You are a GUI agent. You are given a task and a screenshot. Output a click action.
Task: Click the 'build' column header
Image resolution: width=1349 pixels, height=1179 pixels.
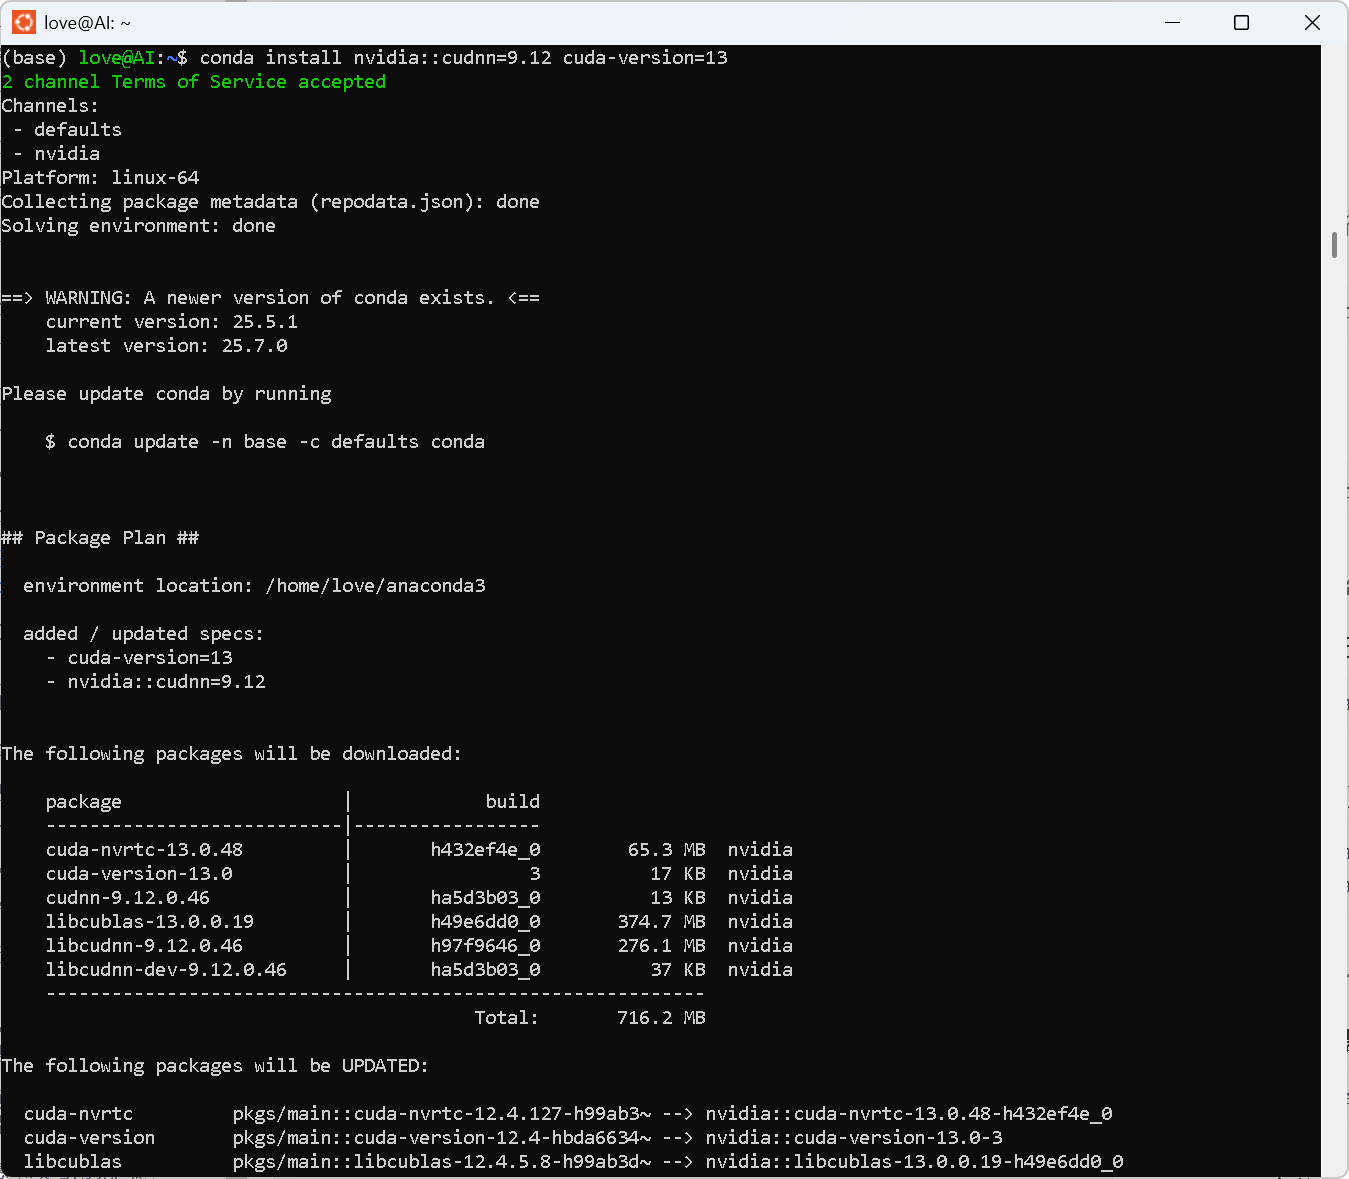click(x=513, y=802)
